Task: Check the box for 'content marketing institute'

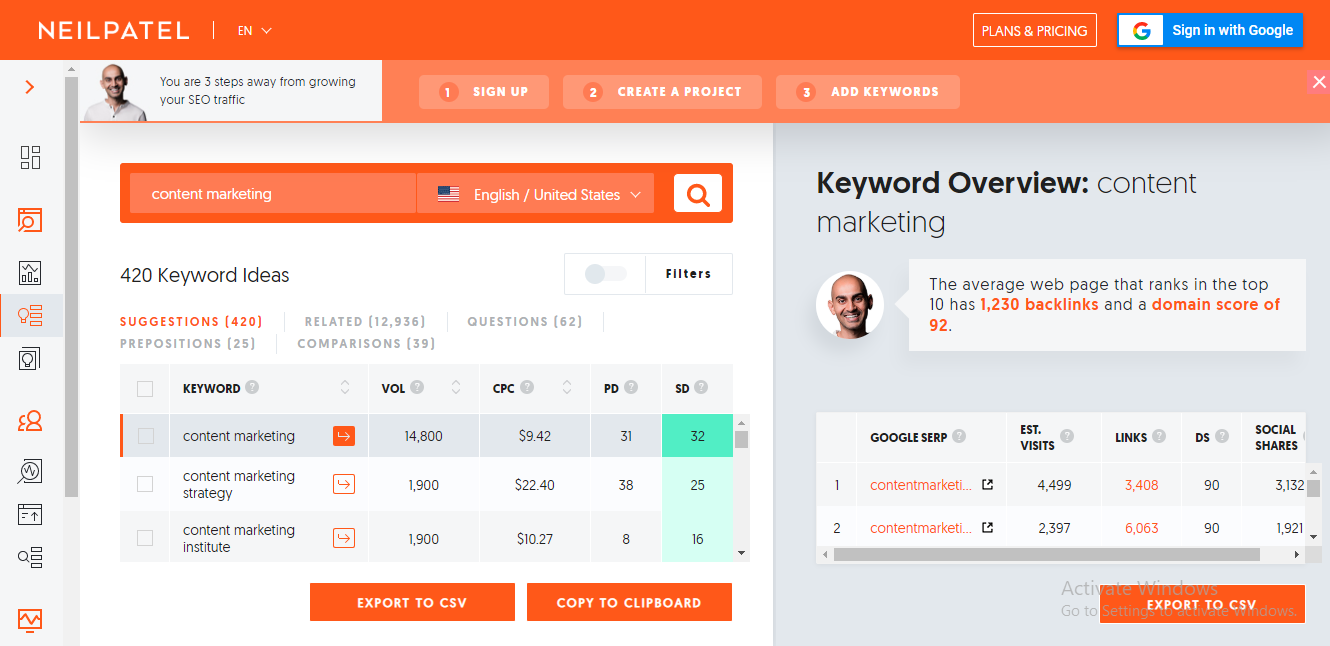Action: (145, 538)
